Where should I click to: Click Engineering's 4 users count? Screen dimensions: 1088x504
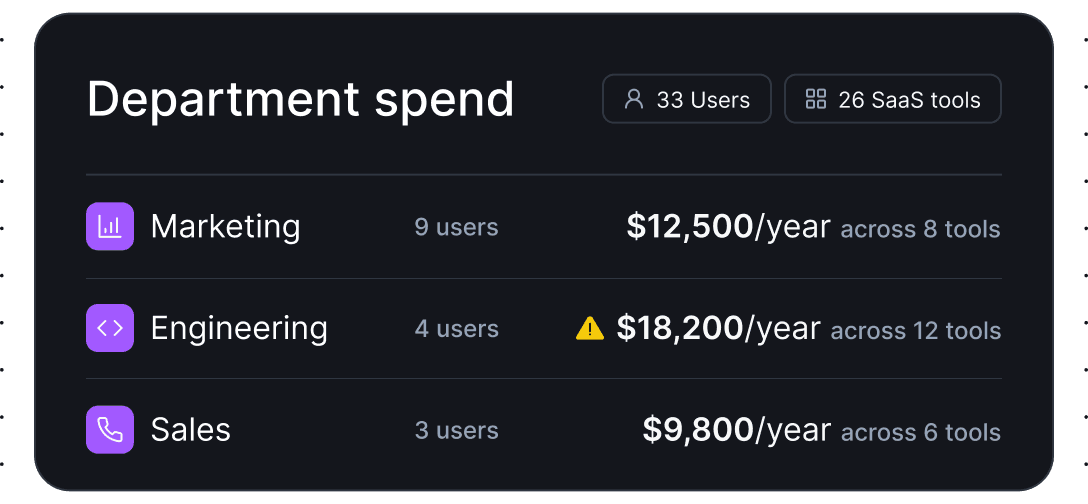pos(456,329)
